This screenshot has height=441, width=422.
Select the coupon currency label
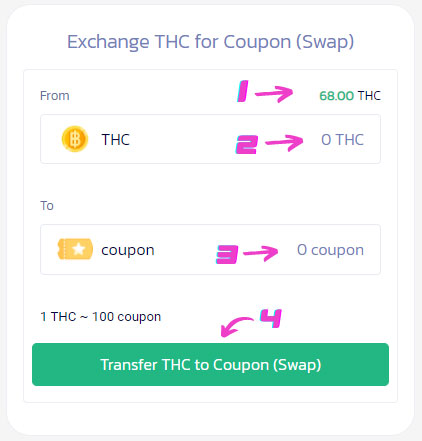pos(128,250)
